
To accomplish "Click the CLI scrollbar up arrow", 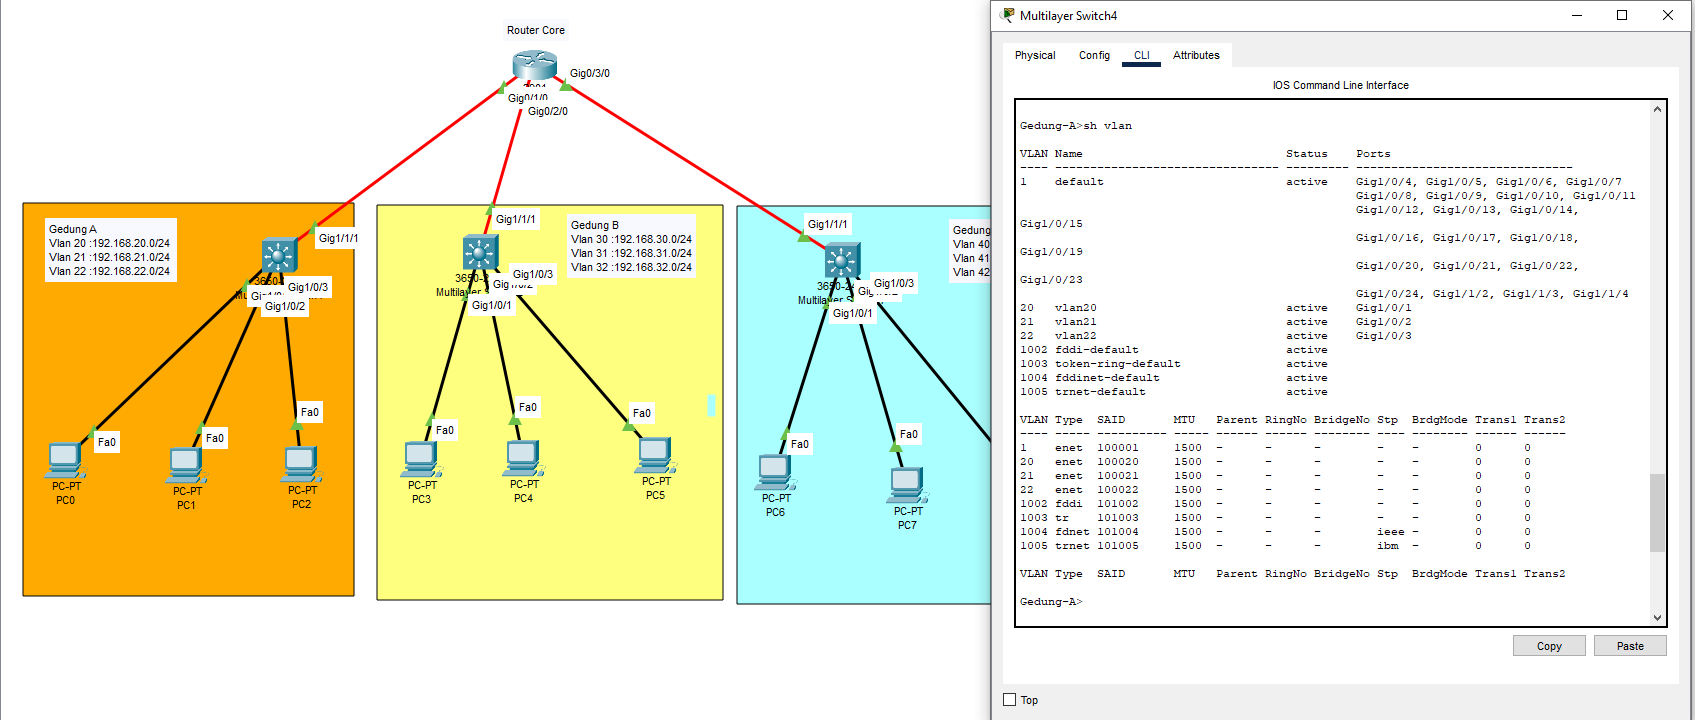I will [x=1657, y=109].
